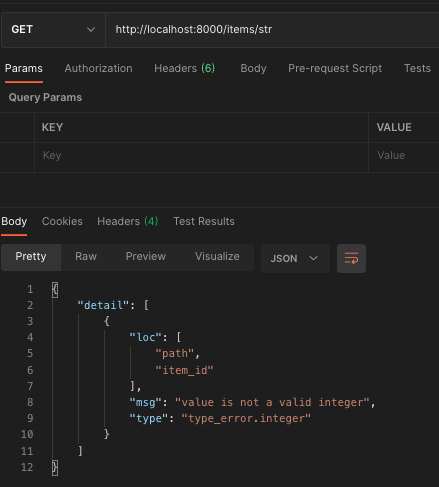The width and height of the screenshot is (439, 487).
Task: Select the request Body tab
Action: tap(253, 68)
